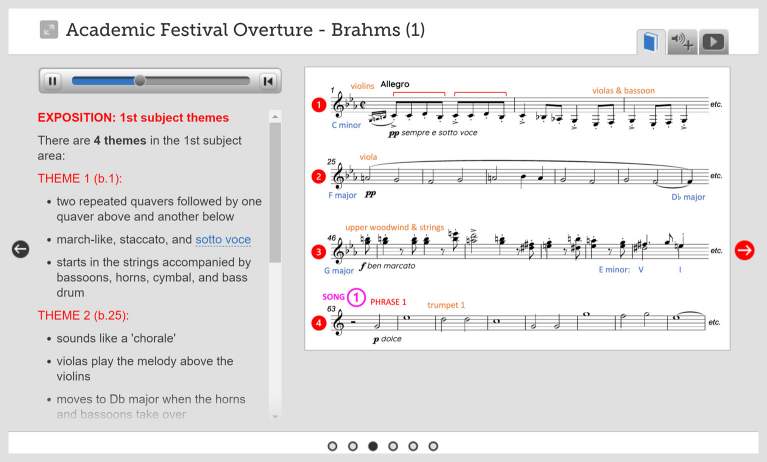The width and height of the screenshot is (767, 462).
Task: Click red theme 2 marker in score
Action: click(318, 176)
